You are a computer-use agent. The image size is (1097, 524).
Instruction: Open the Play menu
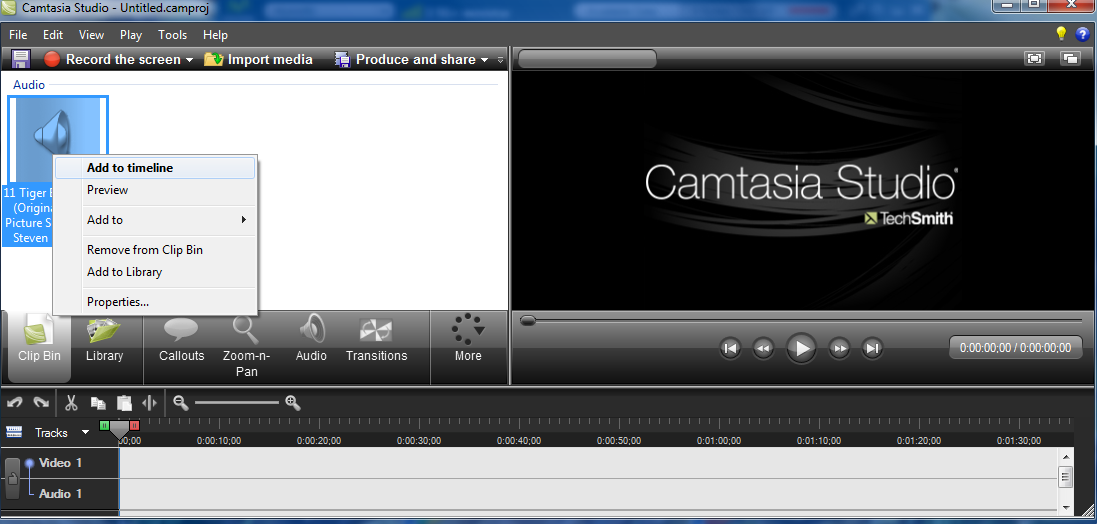131,34
